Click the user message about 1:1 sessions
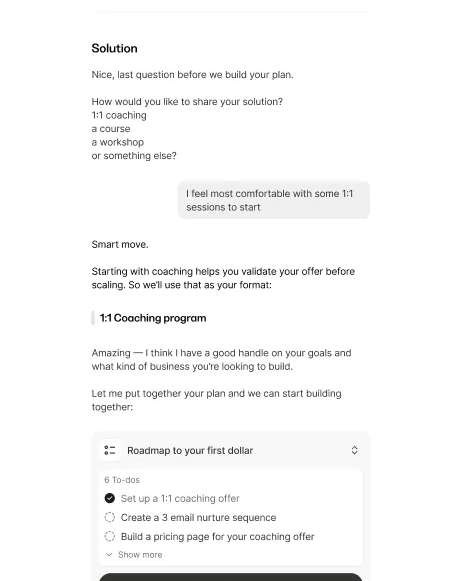 pos(273,200)
